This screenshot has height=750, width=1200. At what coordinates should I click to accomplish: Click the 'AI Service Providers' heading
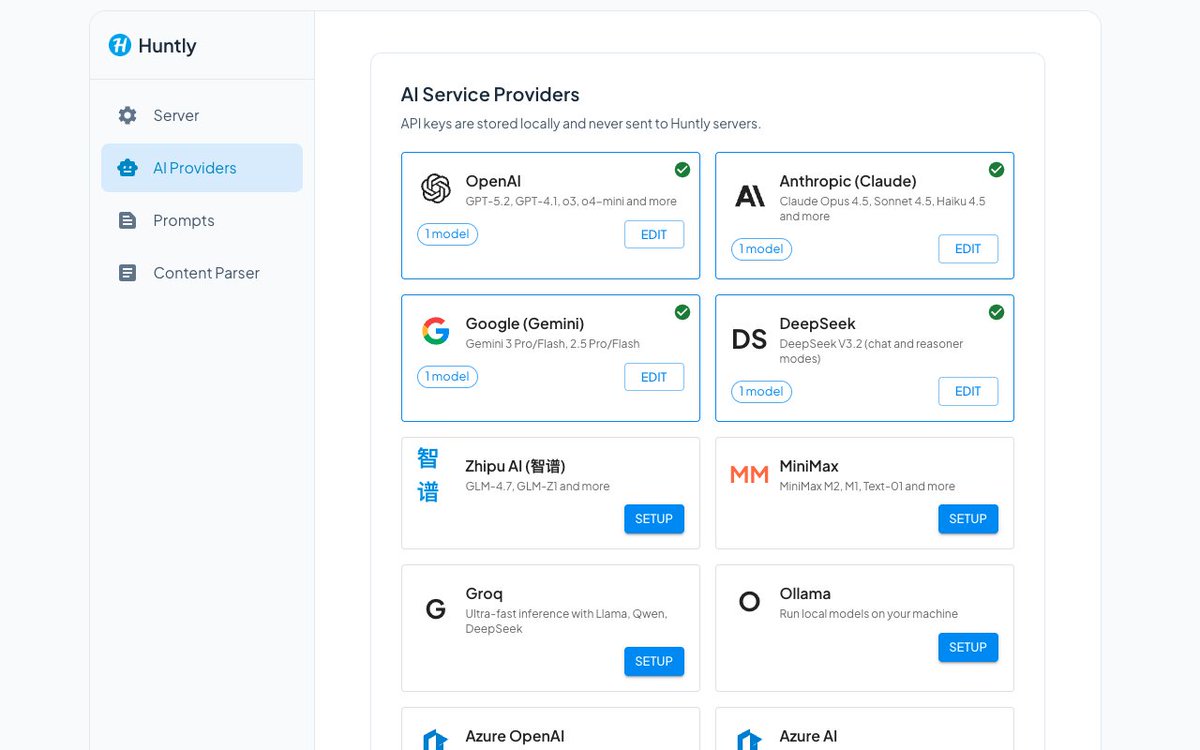490,94
